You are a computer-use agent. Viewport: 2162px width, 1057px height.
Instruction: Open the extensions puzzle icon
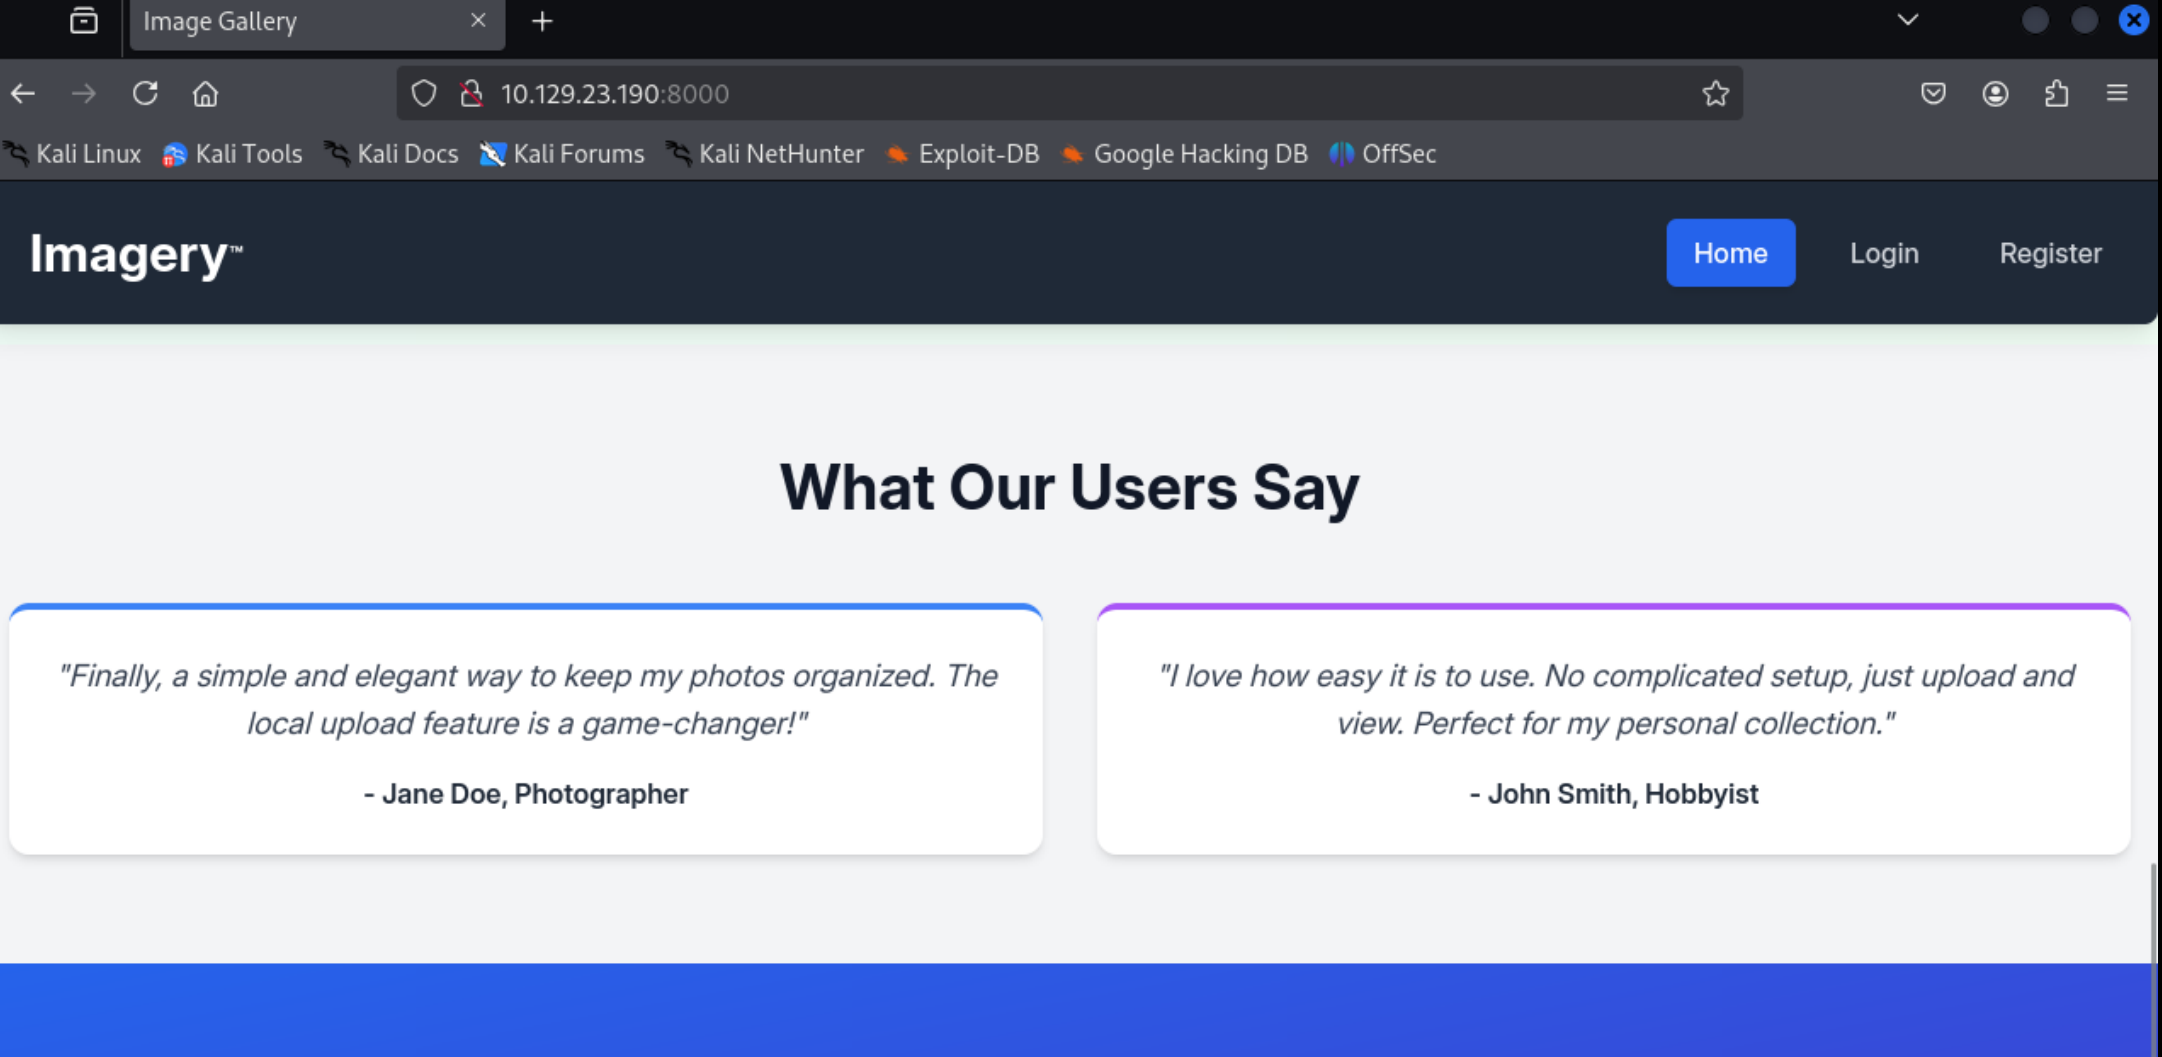(x=2056, y=94)
